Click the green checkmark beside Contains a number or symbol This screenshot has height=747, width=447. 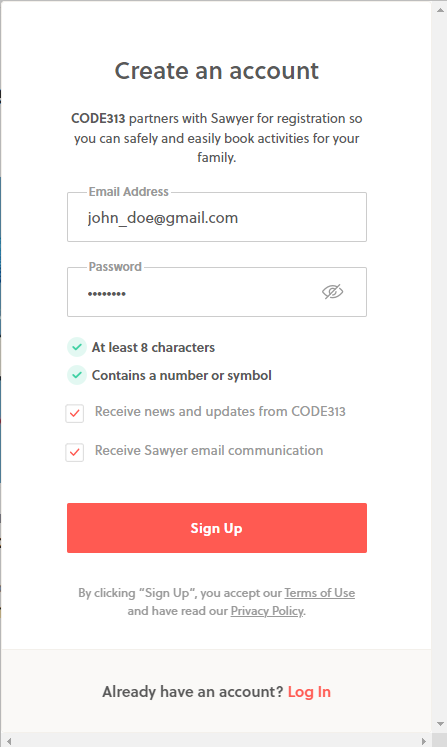77,375
